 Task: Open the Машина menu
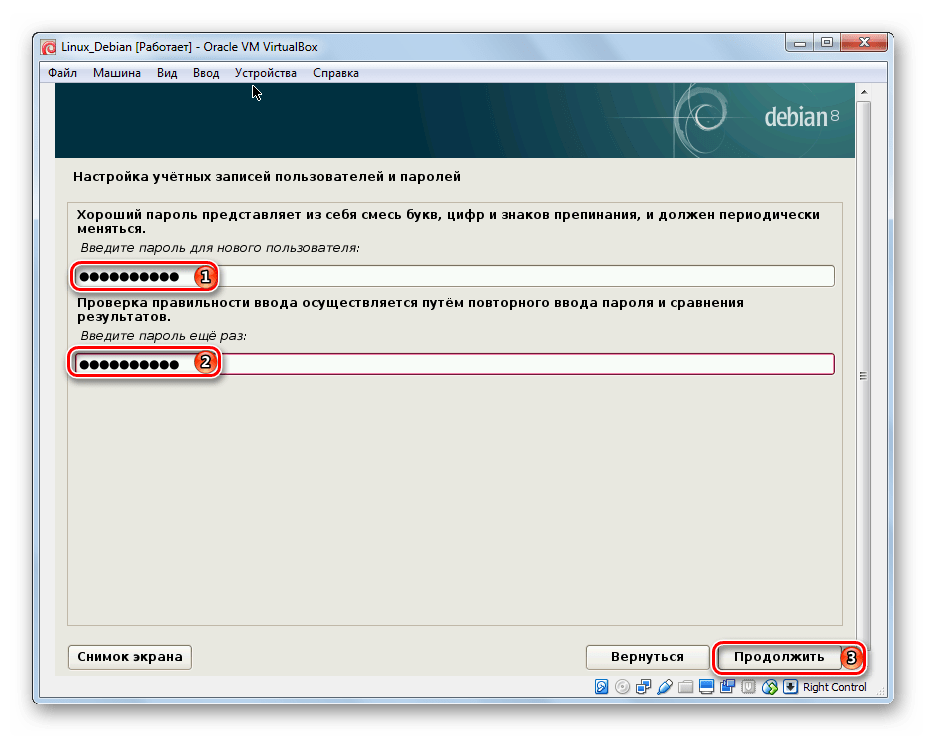tap(117, 73)
